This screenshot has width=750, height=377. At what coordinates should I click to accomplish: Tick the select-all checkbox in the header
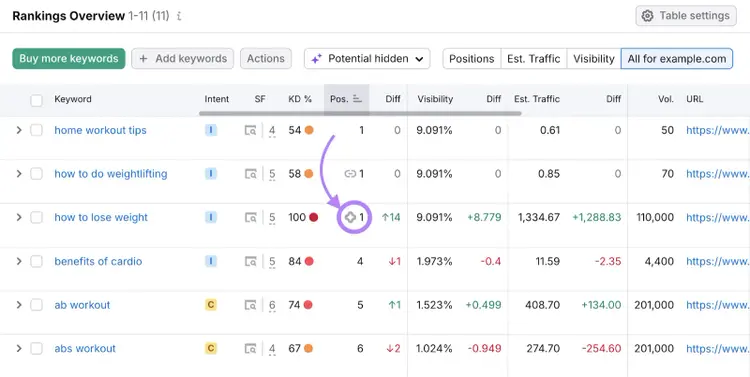pyautogui.click(x=36, y=100)
